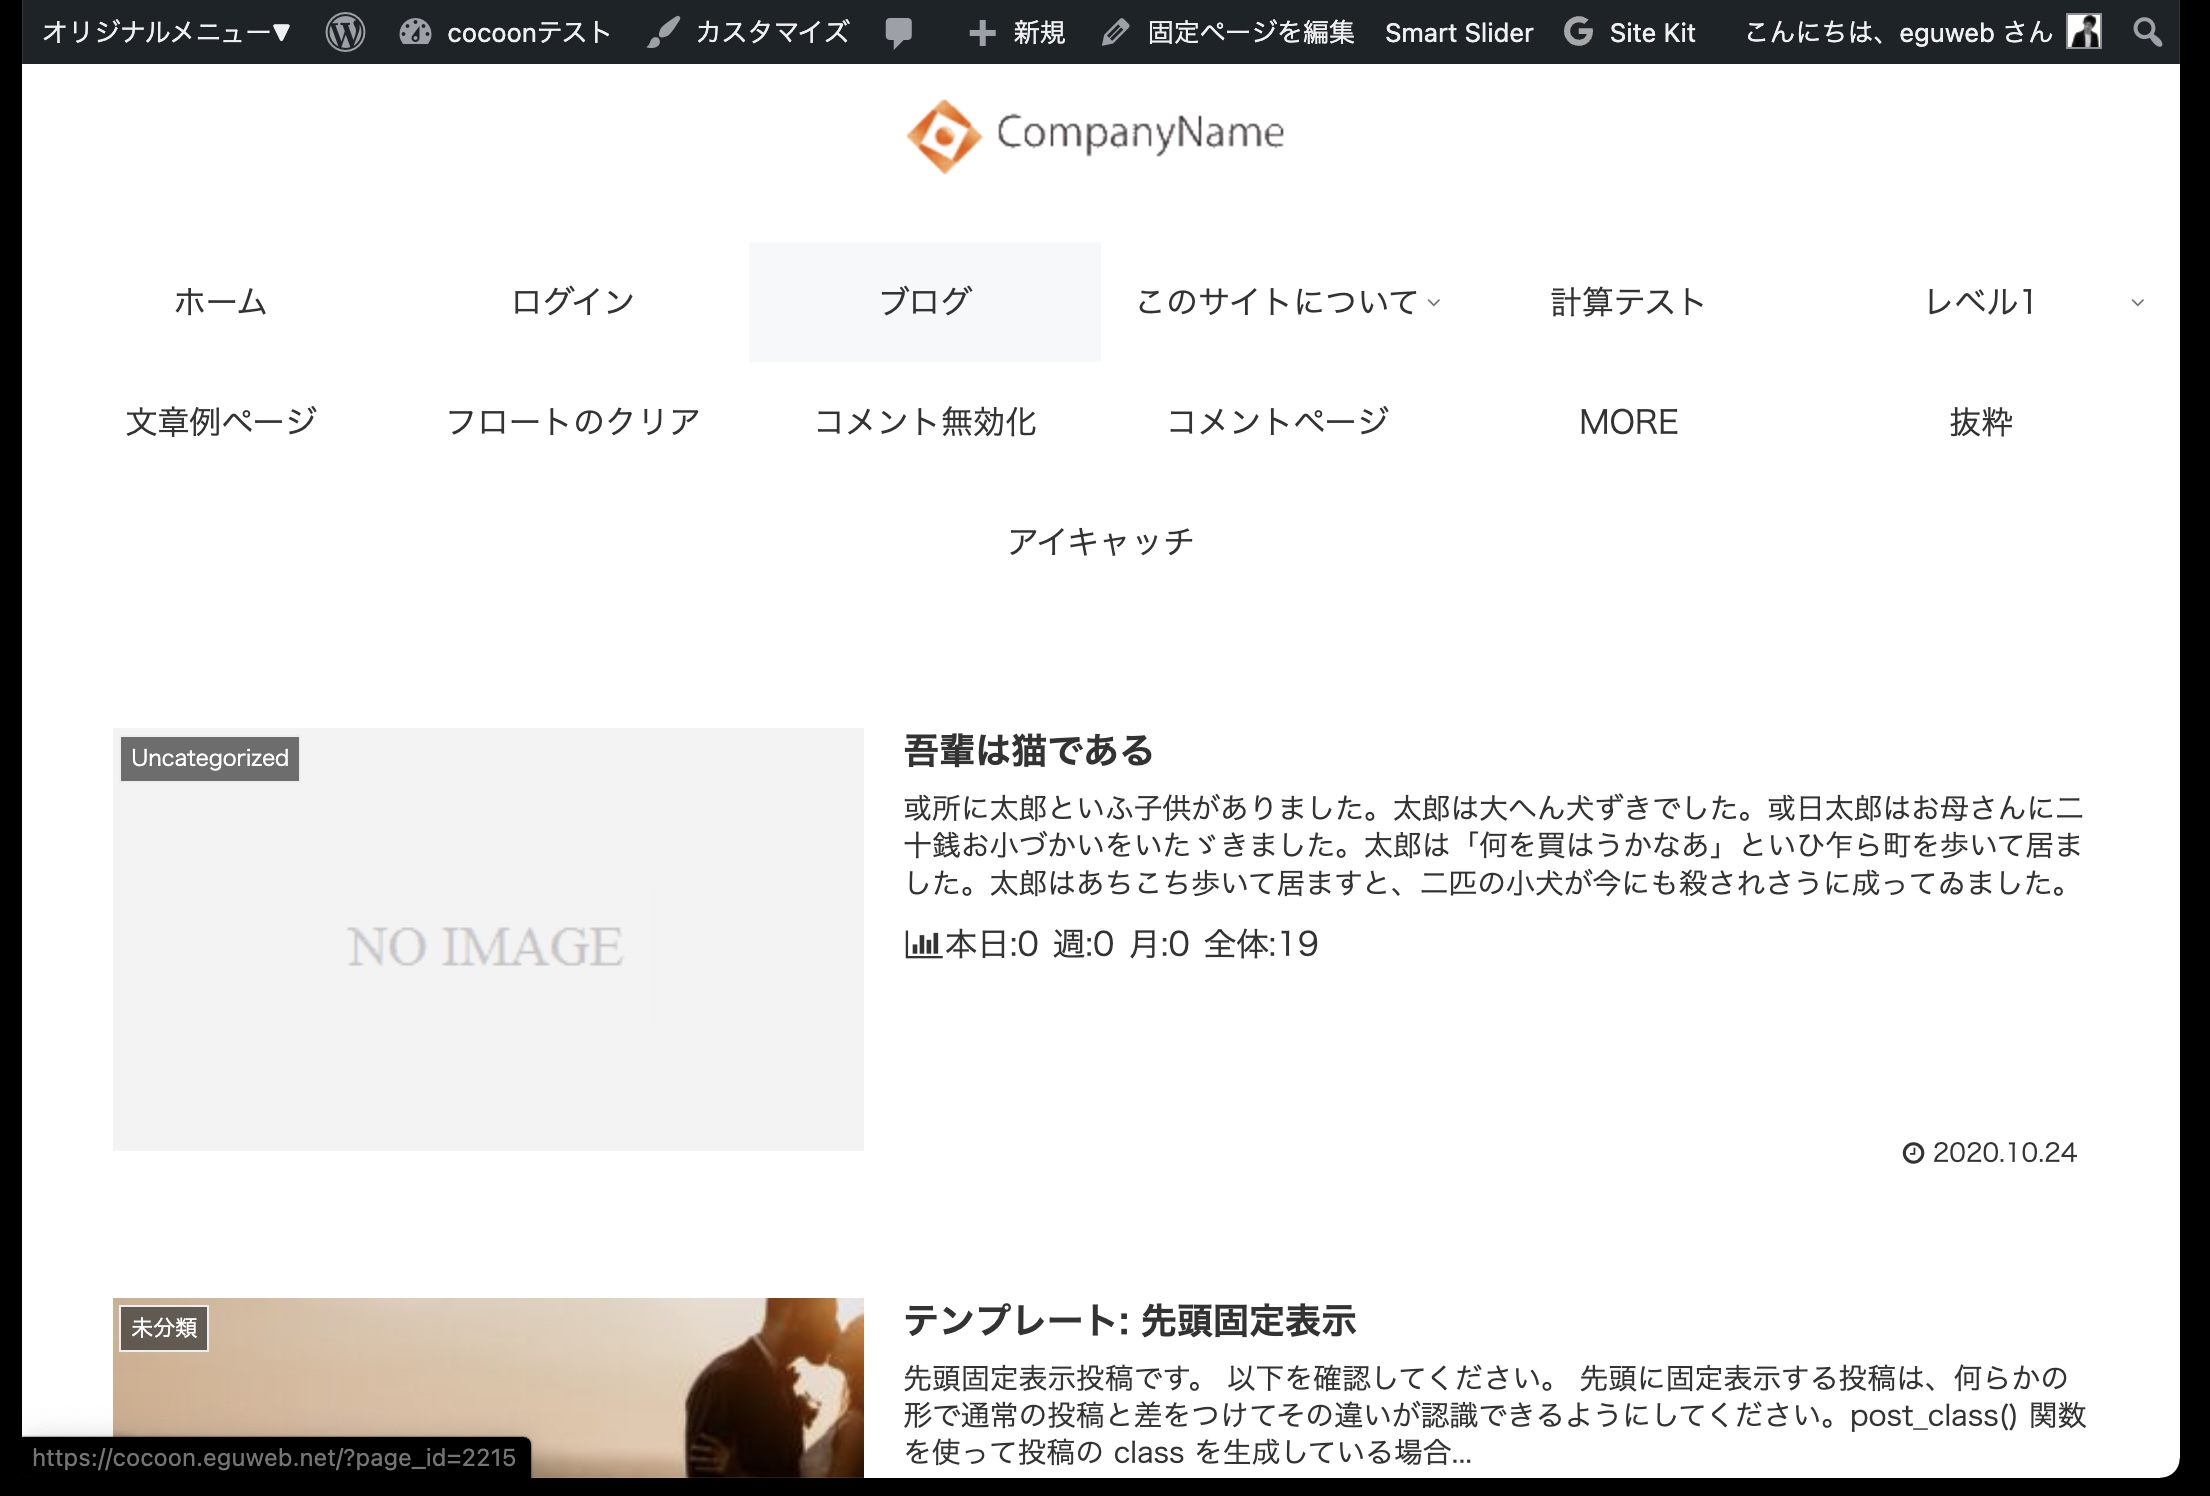The width and height of the screenshot is (2210, 1496).
Task: Open テンプレート: 先頭固定表示 post
Action: (x=1129, y=1321)
